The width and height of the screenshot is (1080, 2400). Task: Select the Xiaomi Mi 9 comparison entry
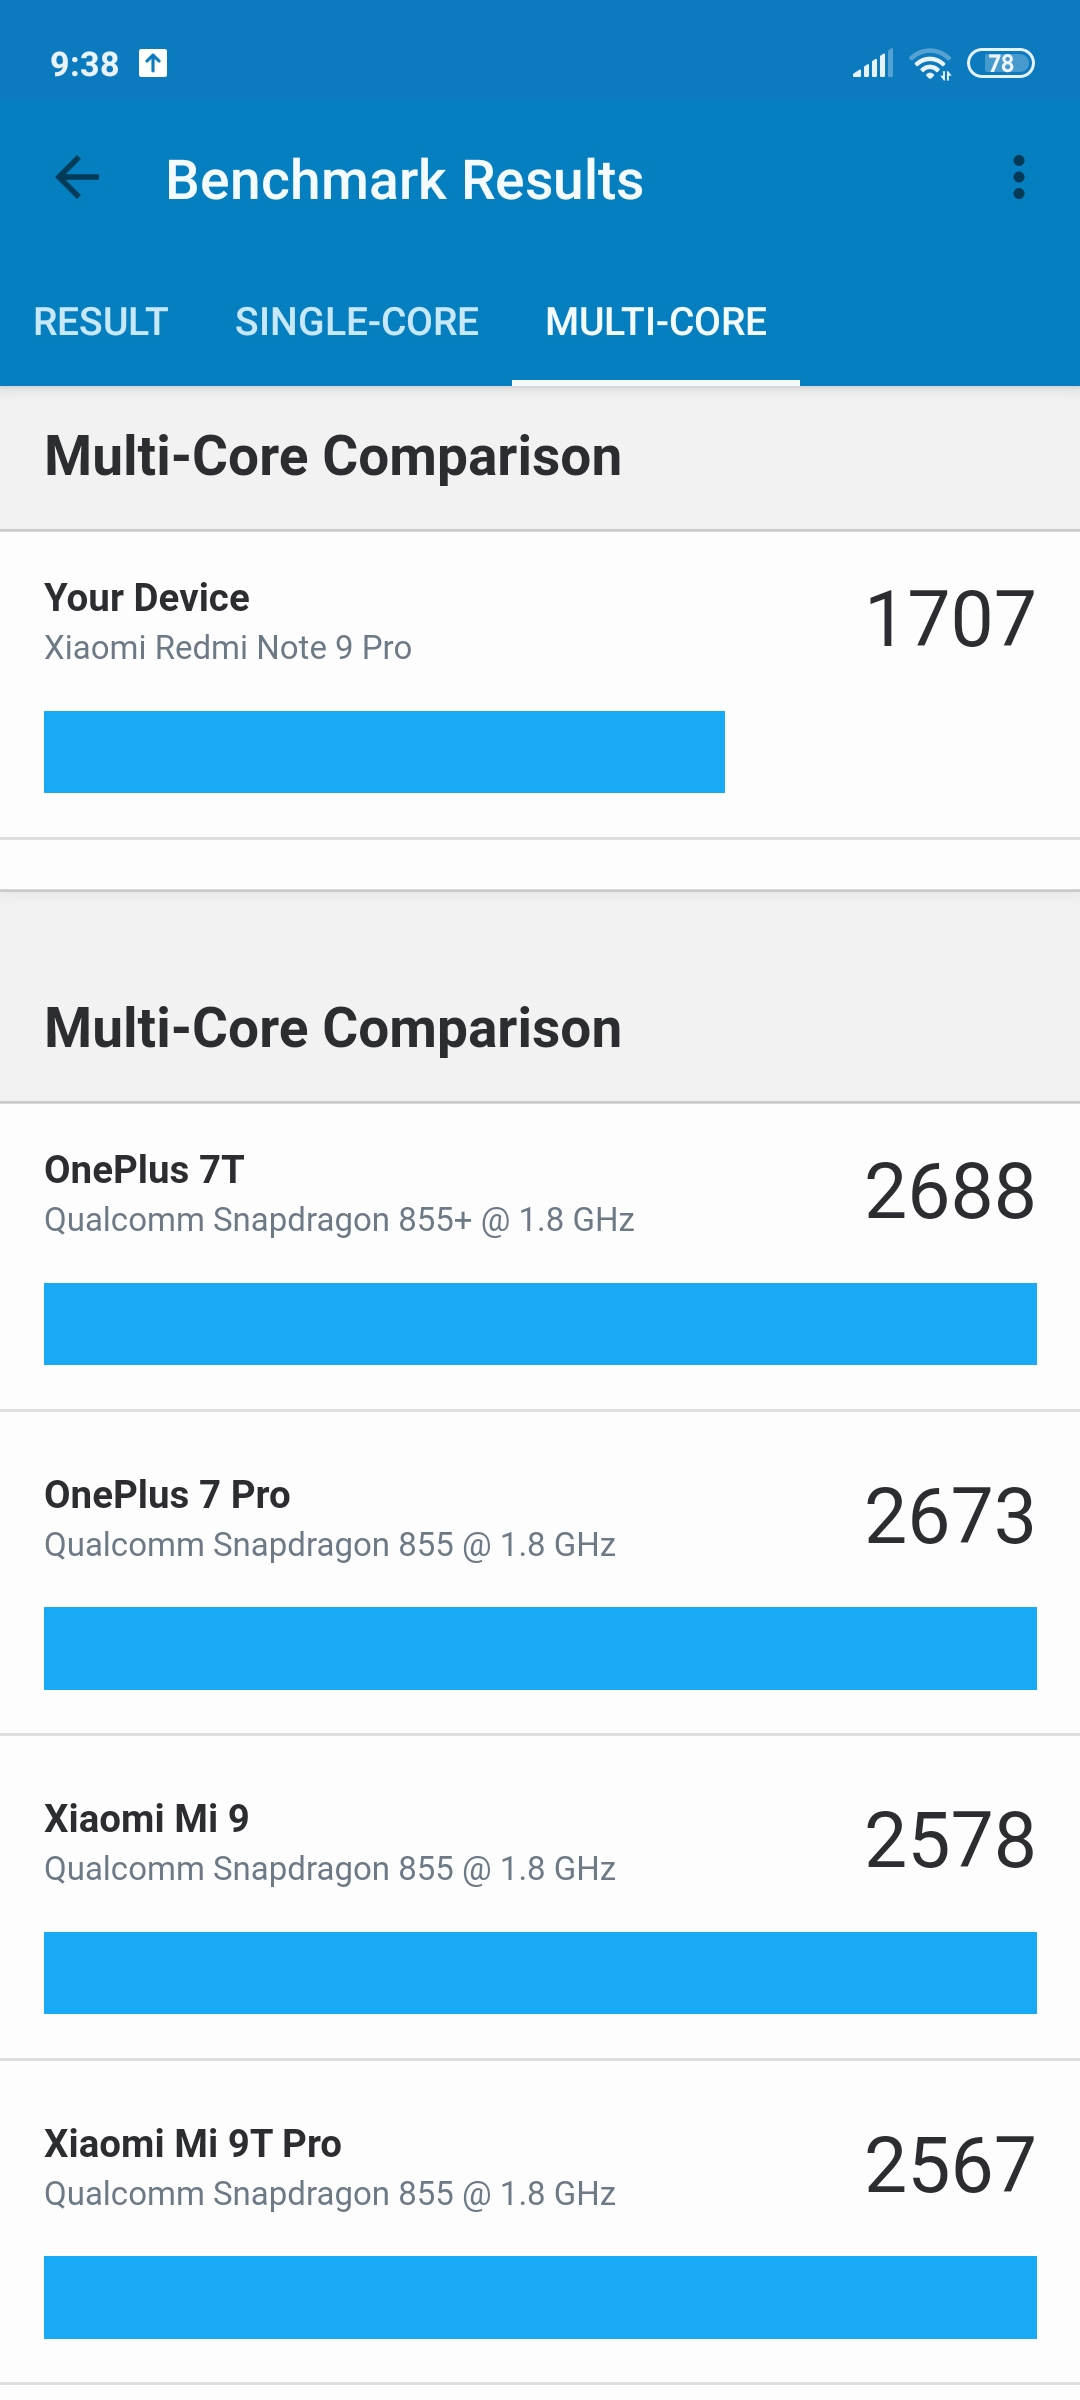(540, 1897)
